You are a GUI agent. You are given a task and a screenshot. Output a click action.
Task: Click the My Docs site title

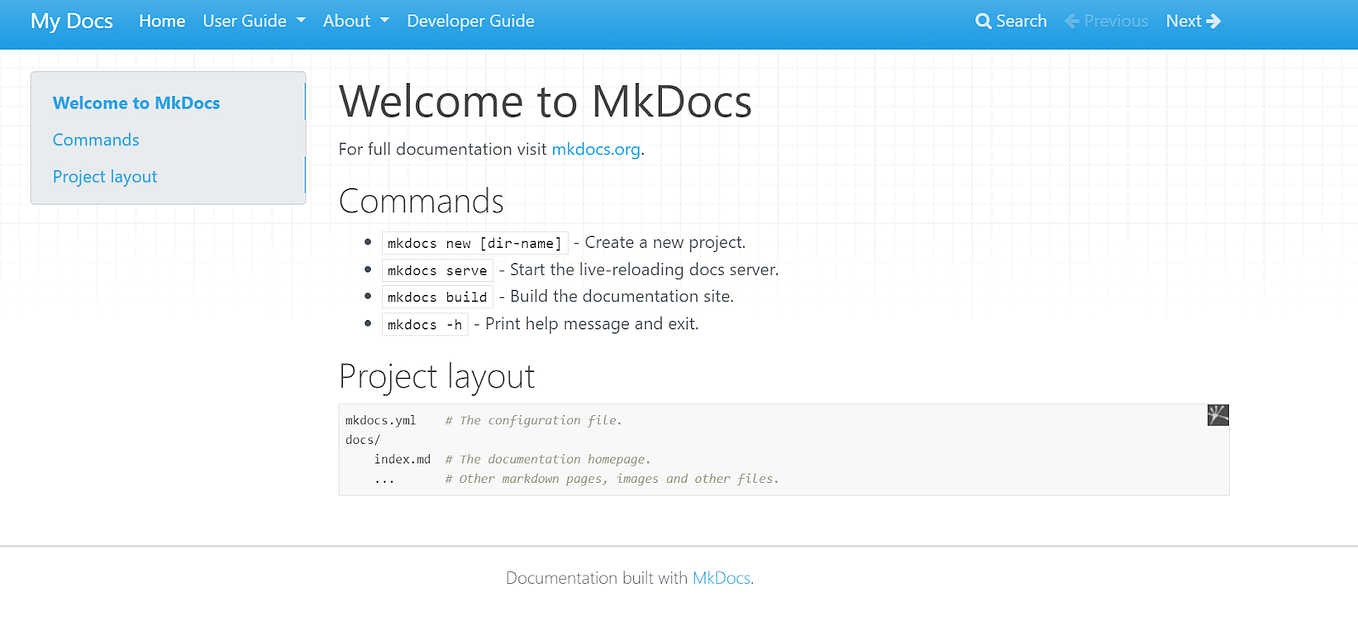71,20
